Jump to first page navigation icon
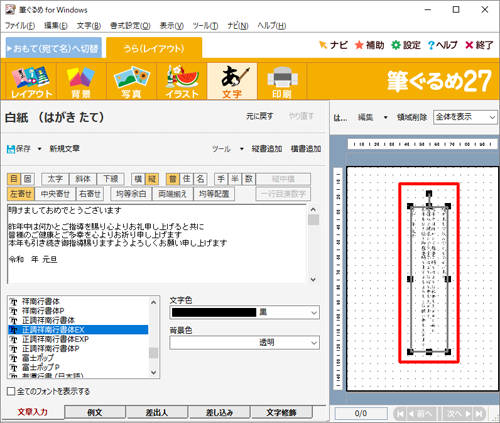500x423 pixels. click(400, 414)
